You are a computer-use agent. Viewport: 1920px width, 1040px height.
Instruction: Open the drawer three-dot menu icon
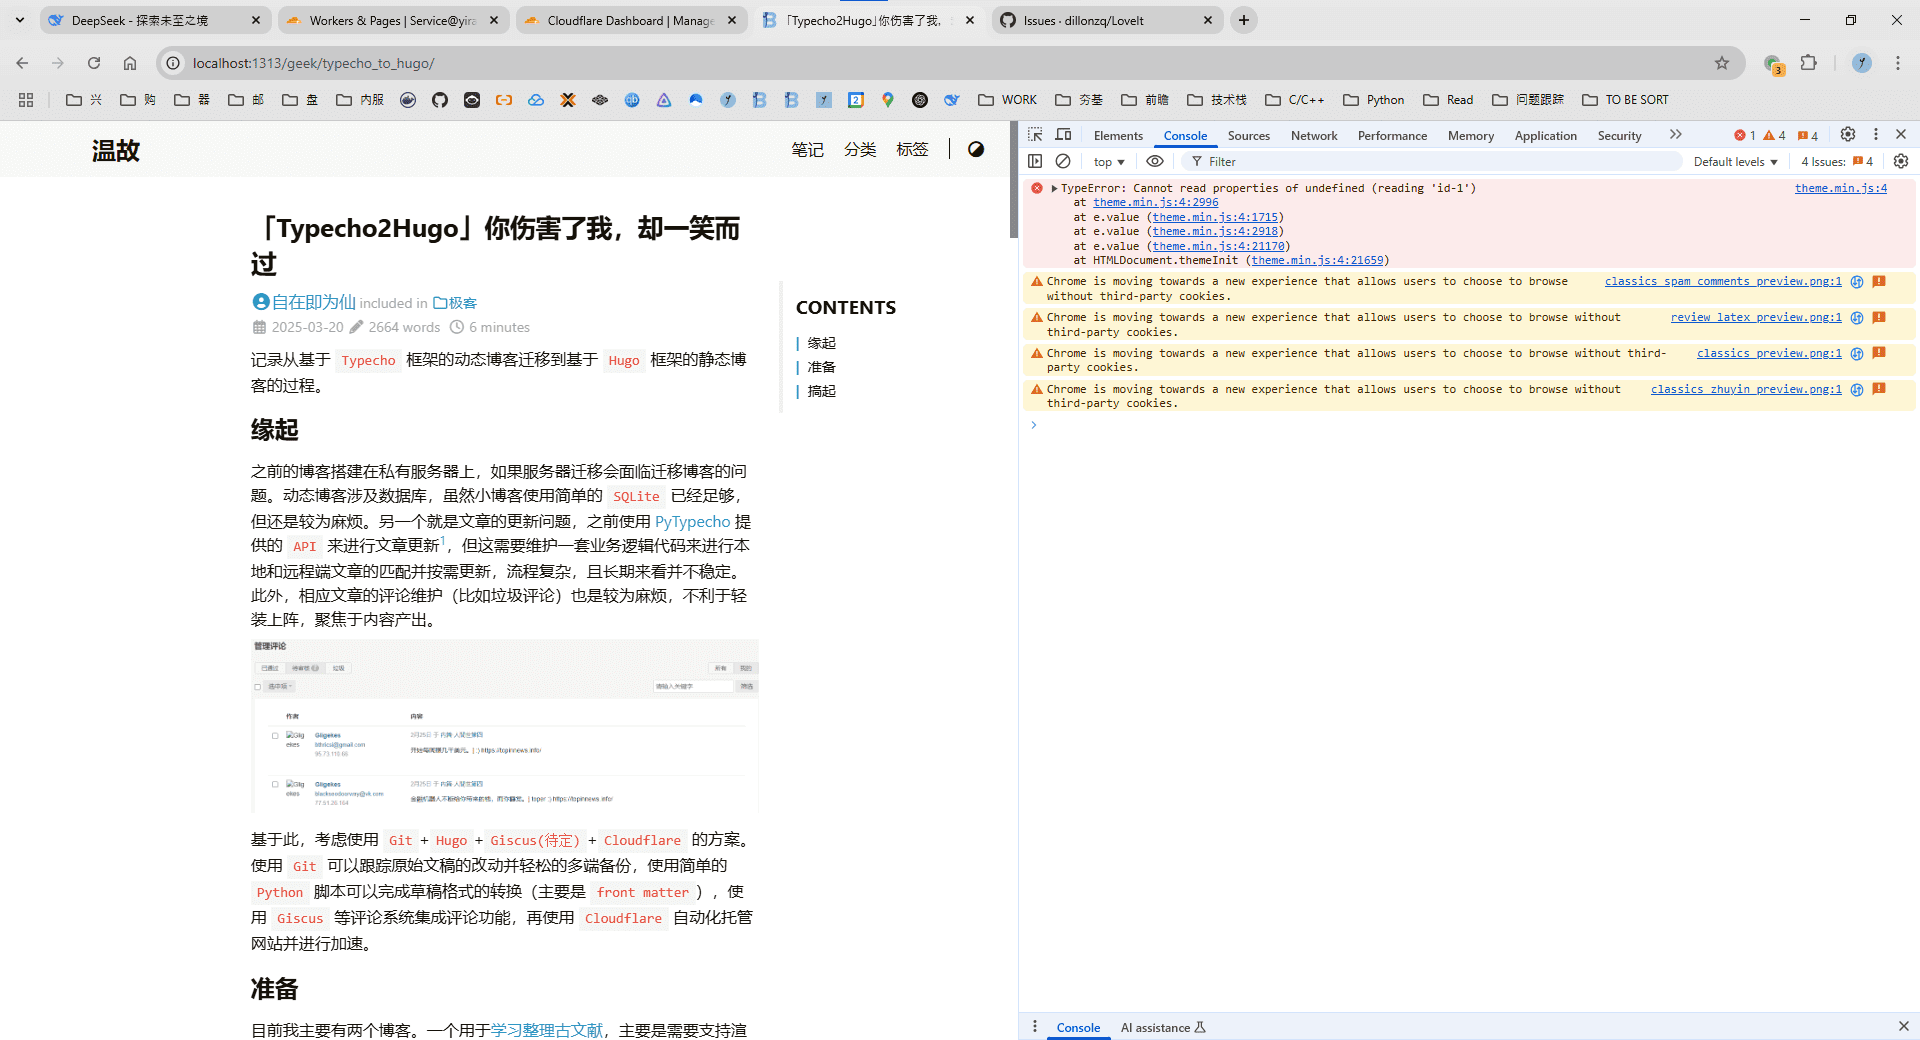(x=1035, y=1026)
